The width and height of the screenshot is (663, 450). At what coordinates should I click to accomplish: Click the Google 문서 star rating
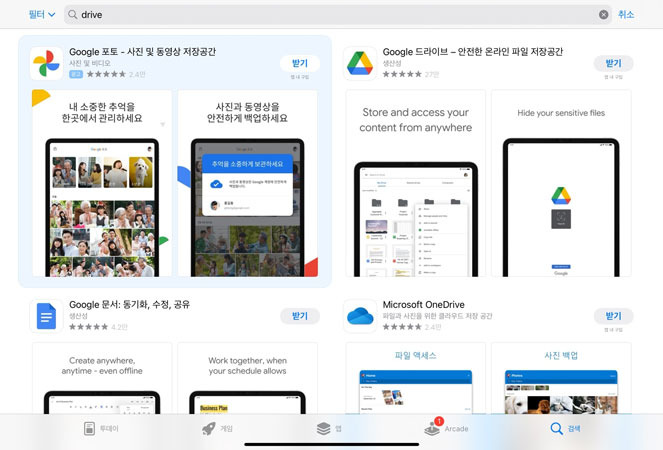[x=88, y=327]
